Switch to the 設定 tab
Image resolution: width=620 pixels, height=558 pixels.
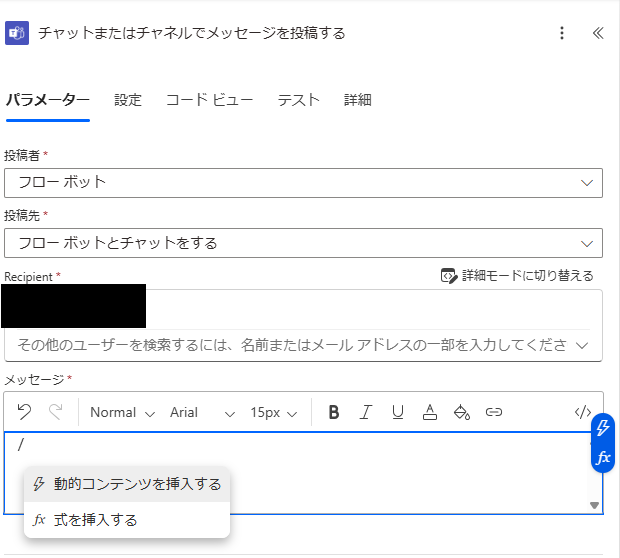coord(128,100)
